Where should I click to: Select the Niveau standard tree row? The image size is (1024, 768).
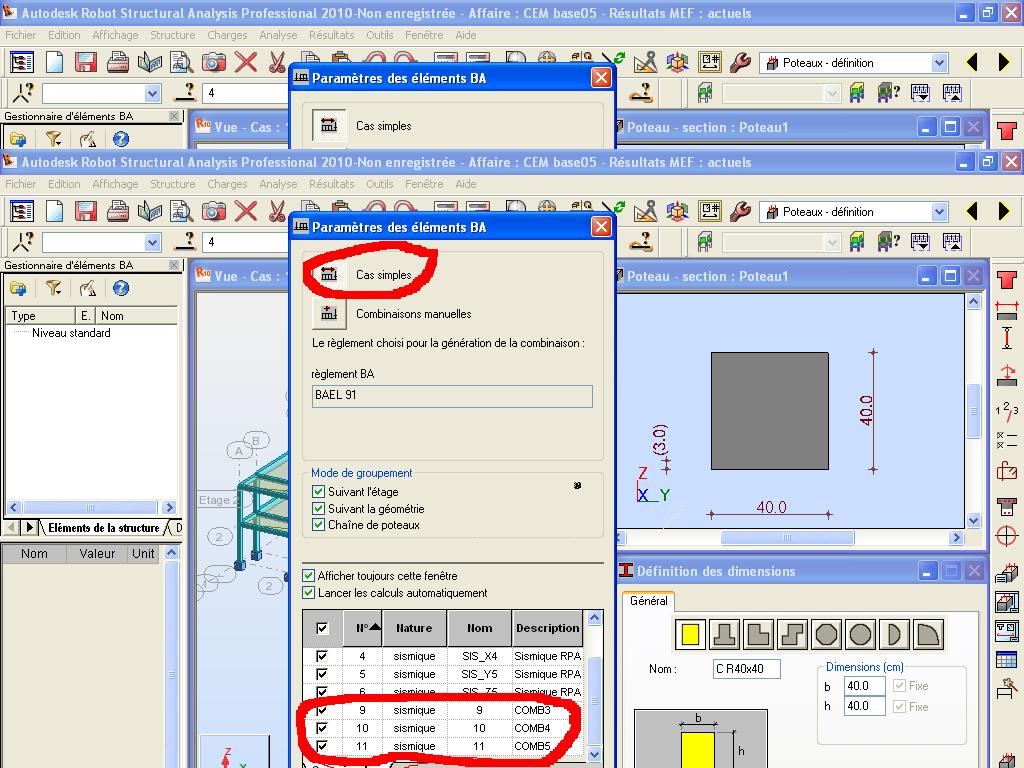coord(71,333)
